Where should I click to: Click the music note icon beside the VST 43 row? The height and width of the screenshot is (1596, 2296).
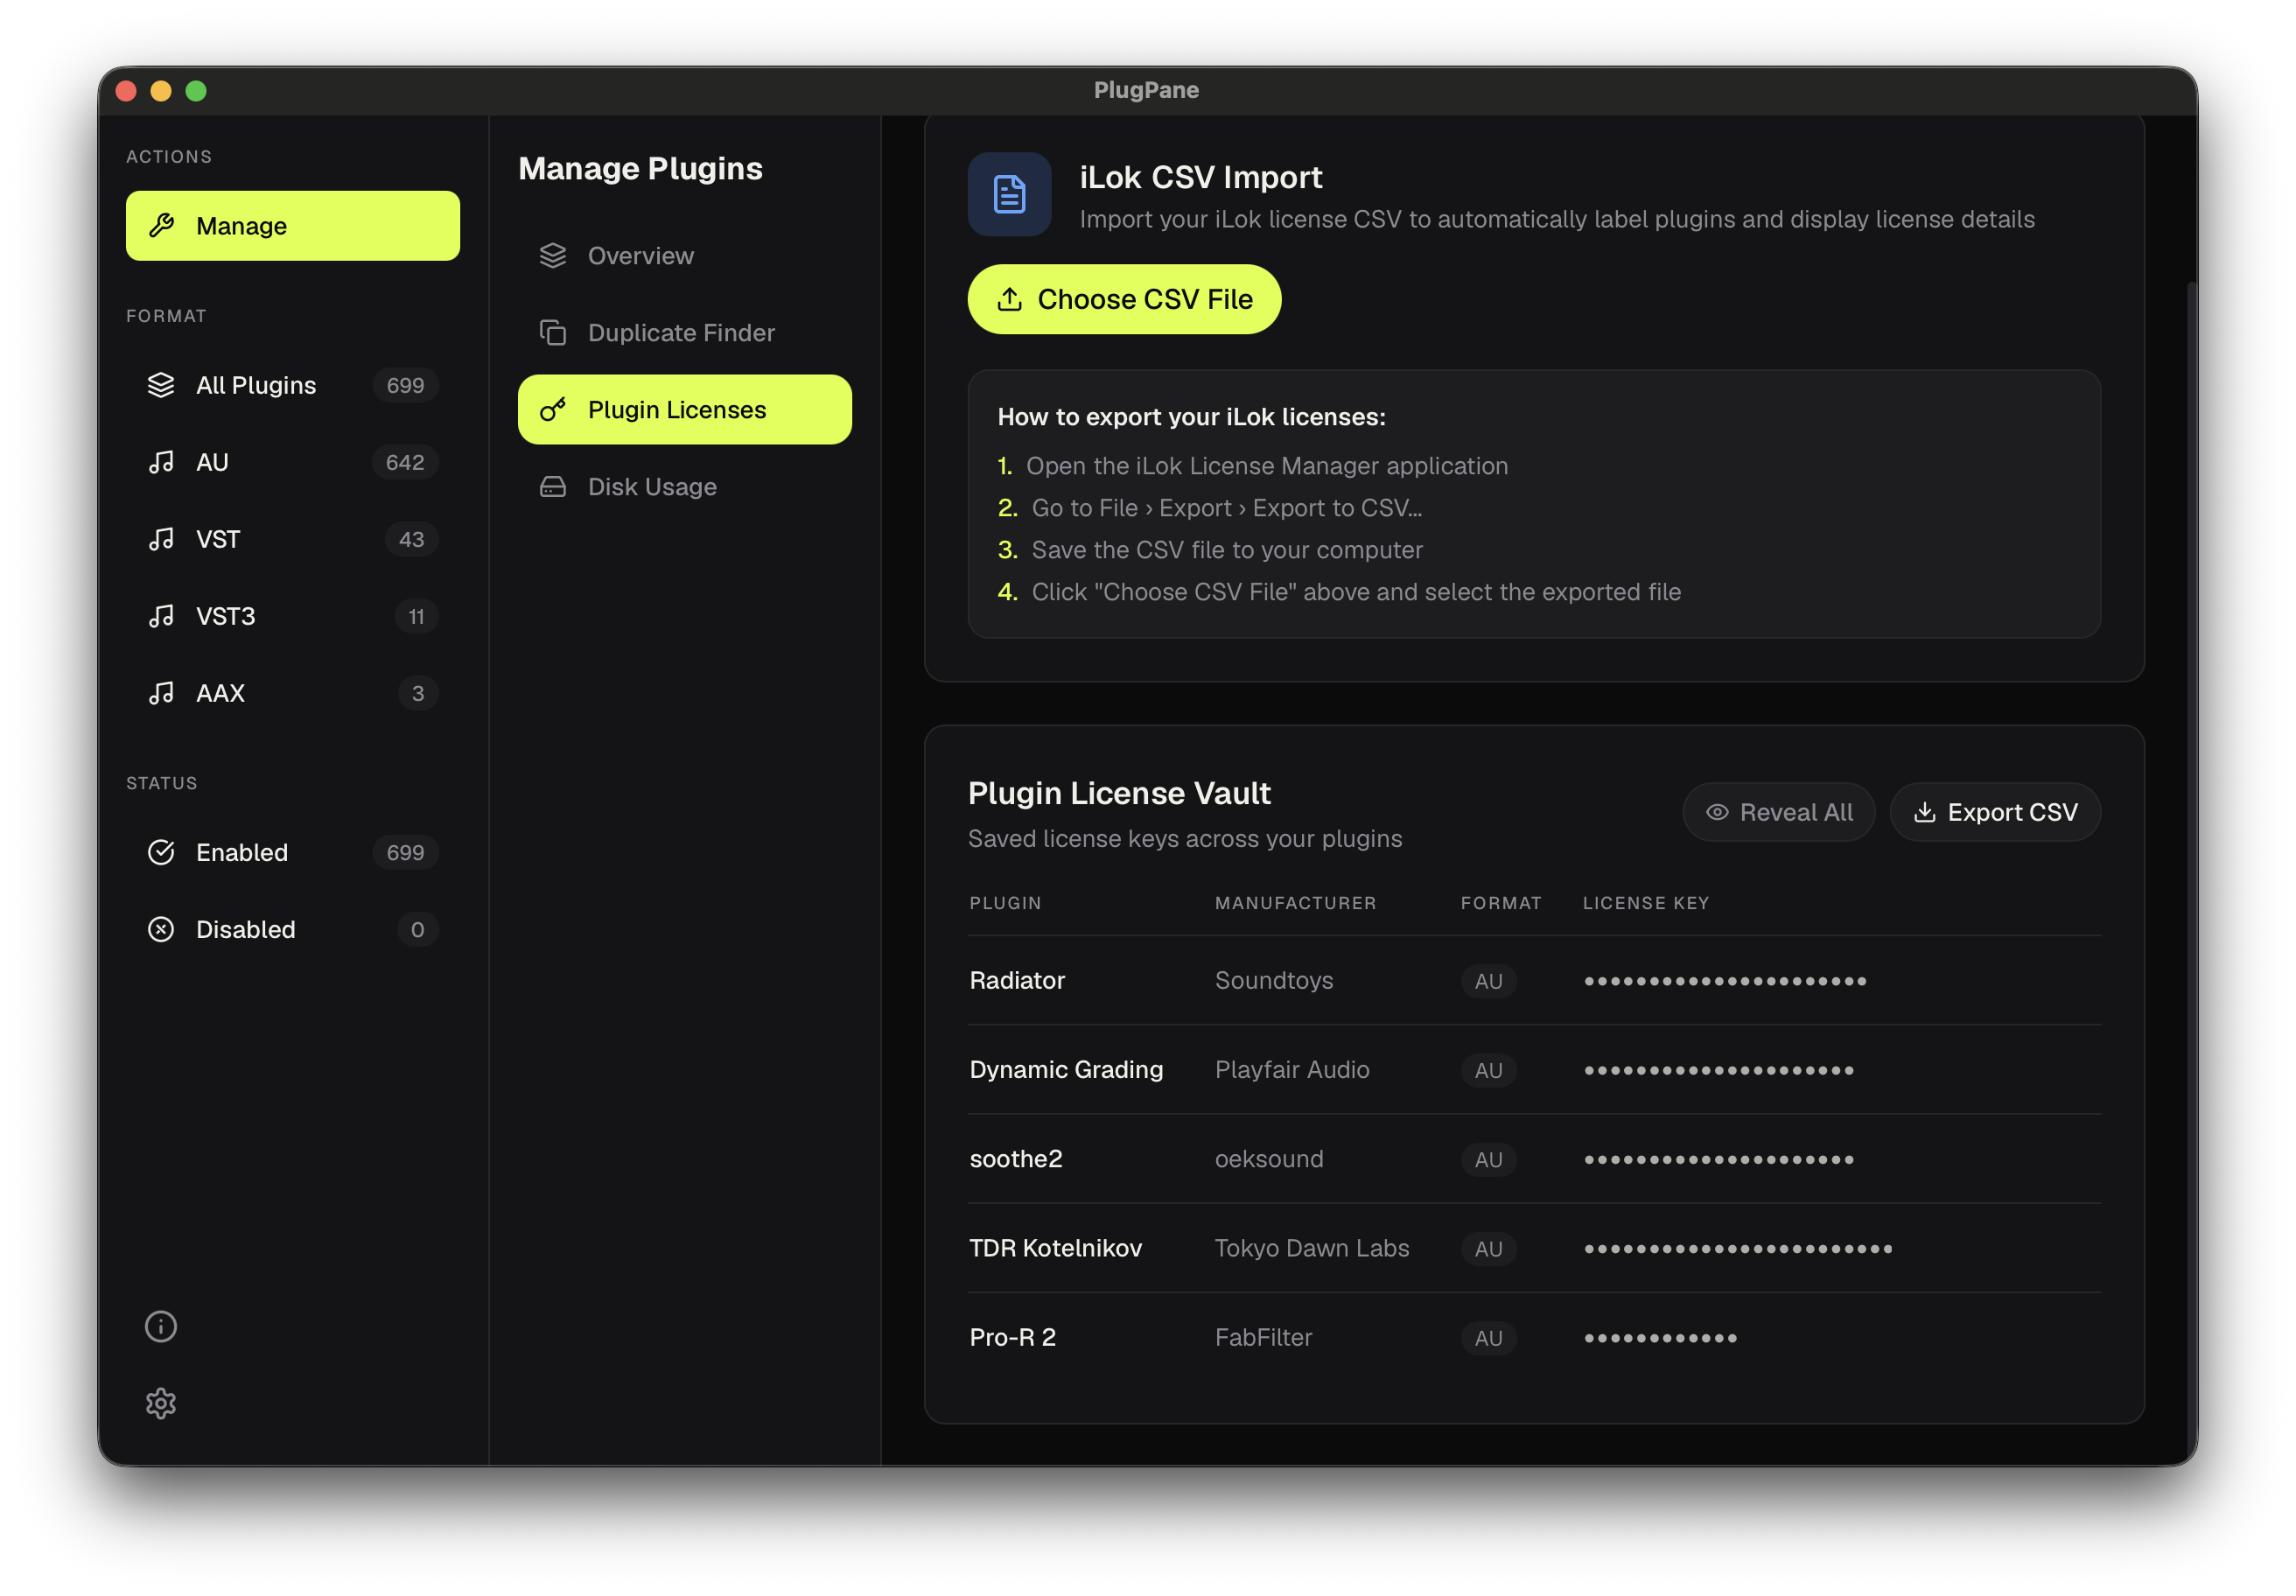click(x=161, y=539)
